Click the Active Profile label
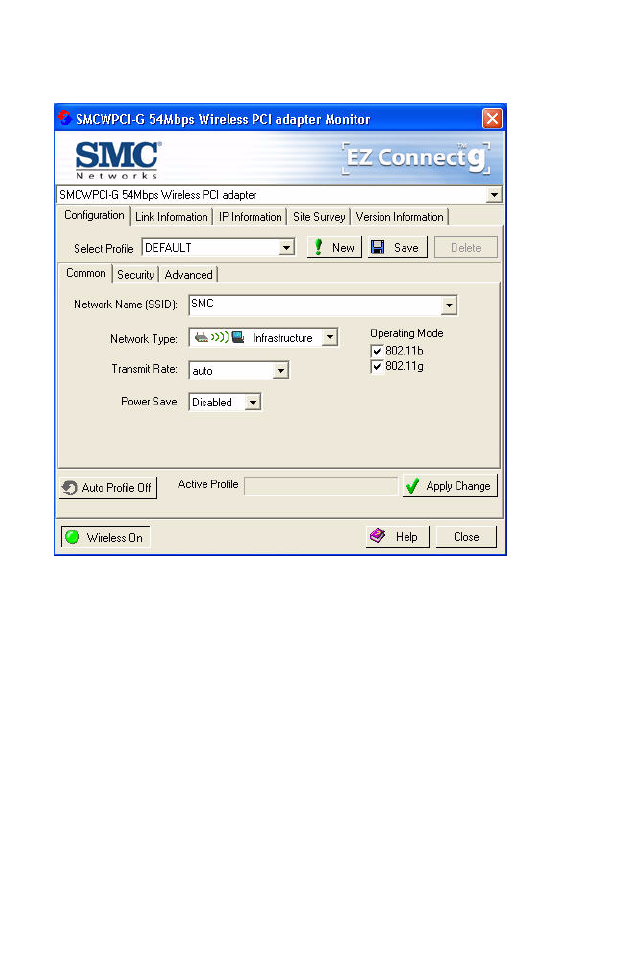This screenshot has height=972, width=630. [208, 484]
